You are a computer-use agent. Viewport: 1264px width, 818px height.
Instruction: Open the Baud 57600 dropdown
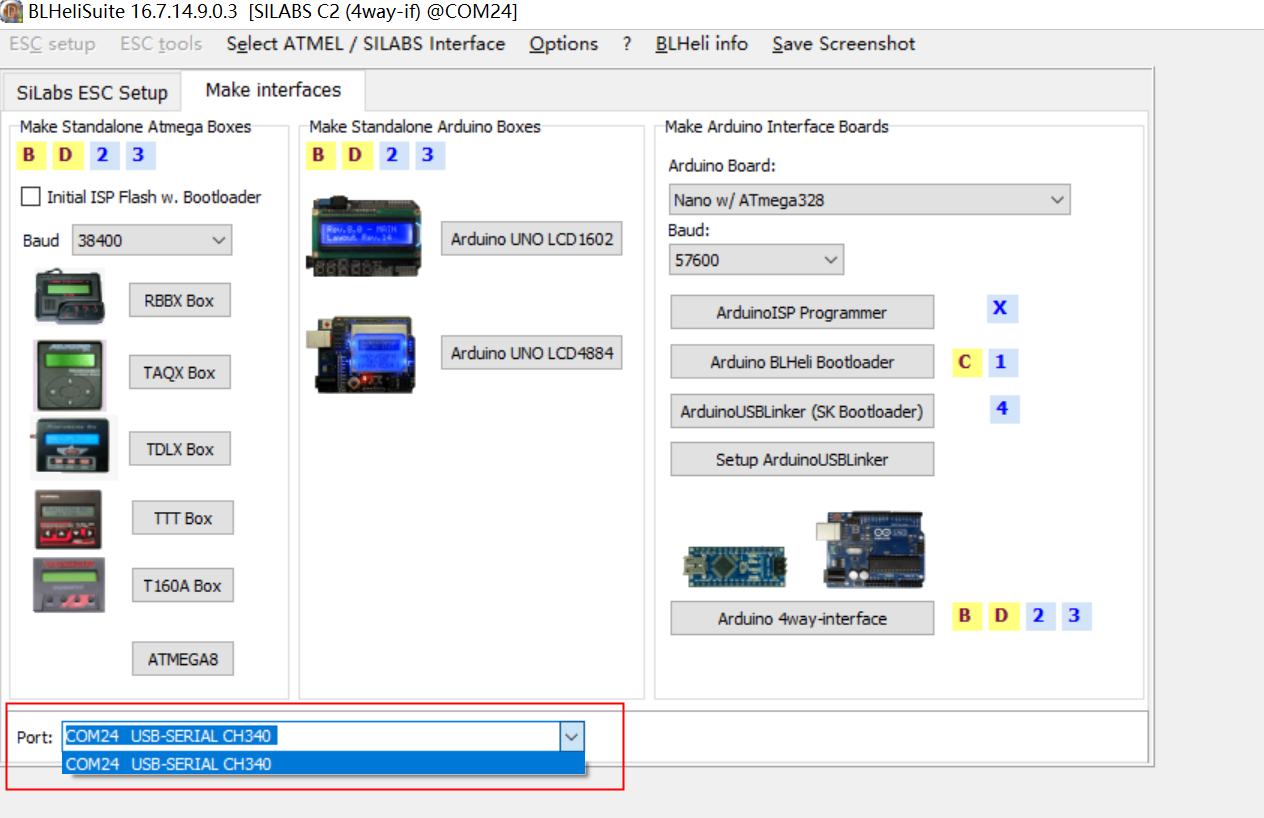click(756, 260)
